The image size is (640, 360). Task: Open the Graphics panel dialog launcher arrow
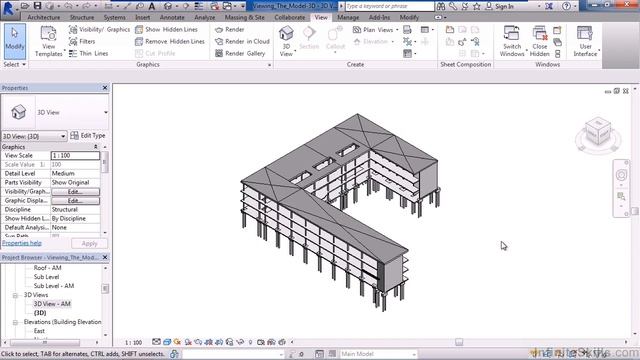pos(269,65)
